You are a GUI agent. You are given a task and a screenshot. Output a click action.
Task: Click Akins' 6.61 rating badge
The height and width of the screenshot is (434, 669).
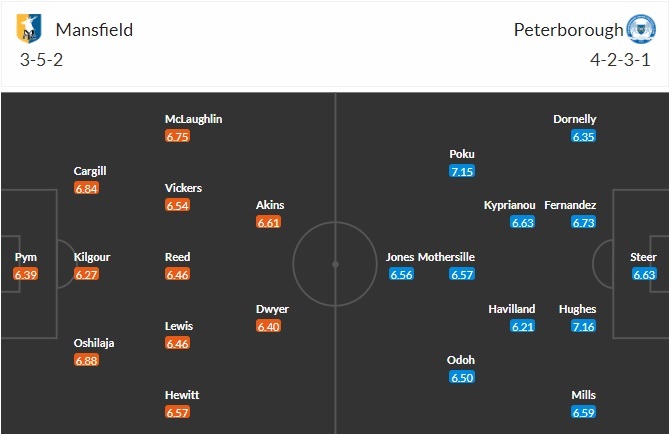(269, 223)
